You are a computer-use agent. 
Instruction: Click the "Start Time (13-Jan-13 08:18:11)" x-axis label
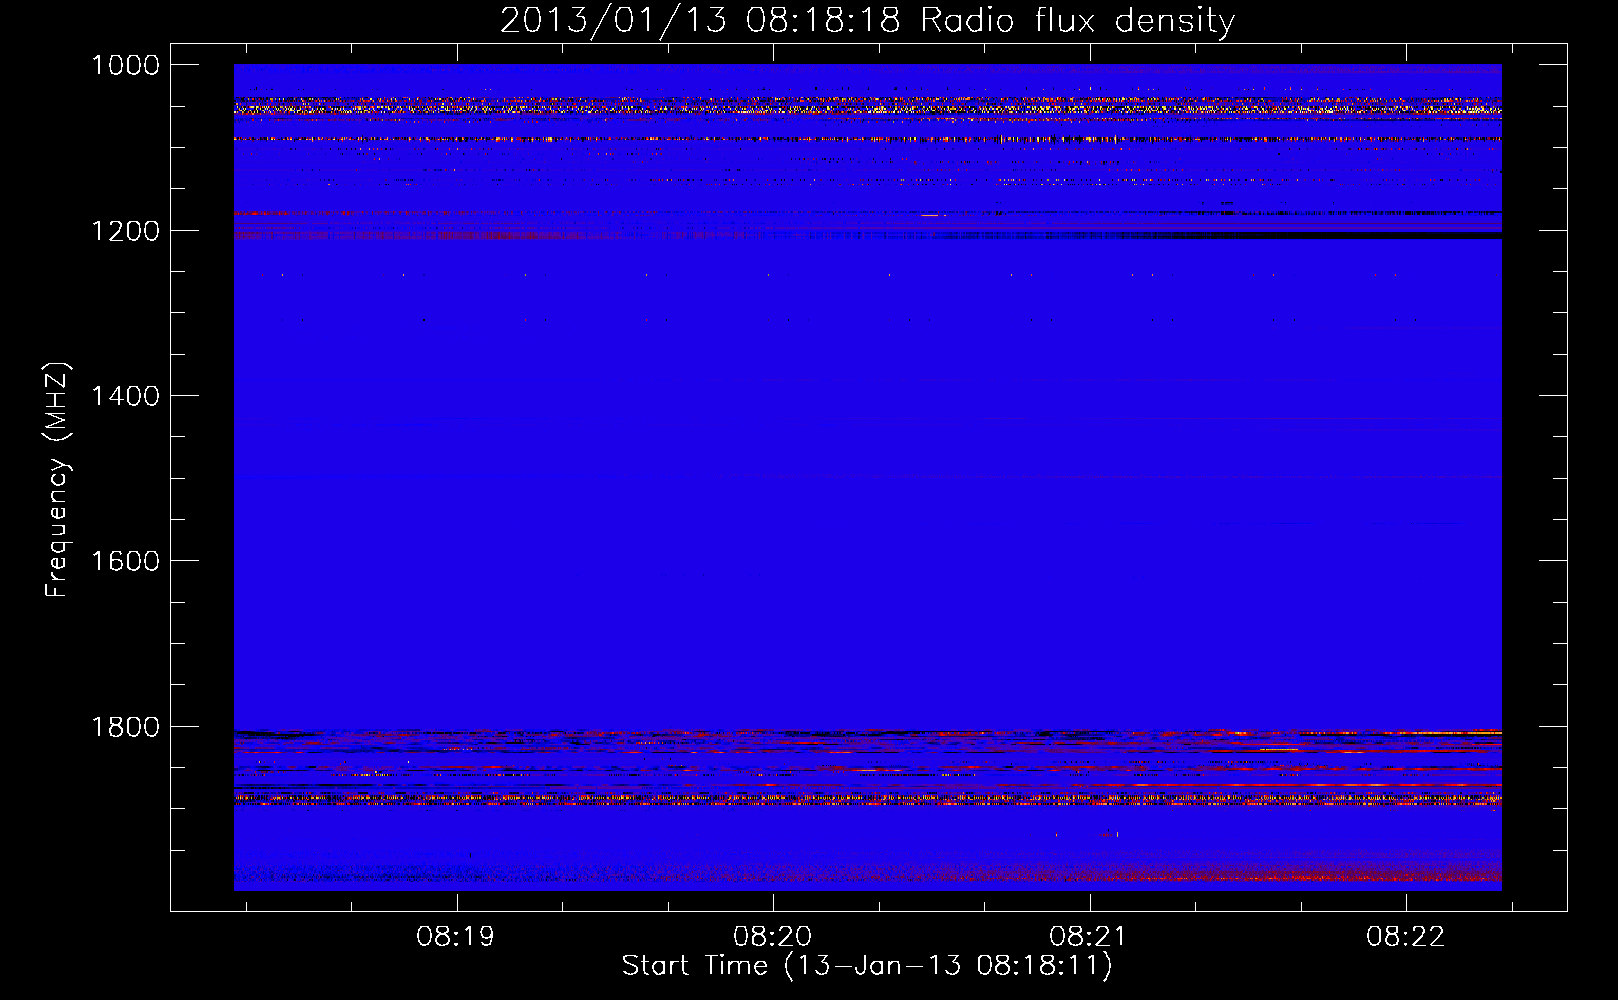[x=867, y=966]
